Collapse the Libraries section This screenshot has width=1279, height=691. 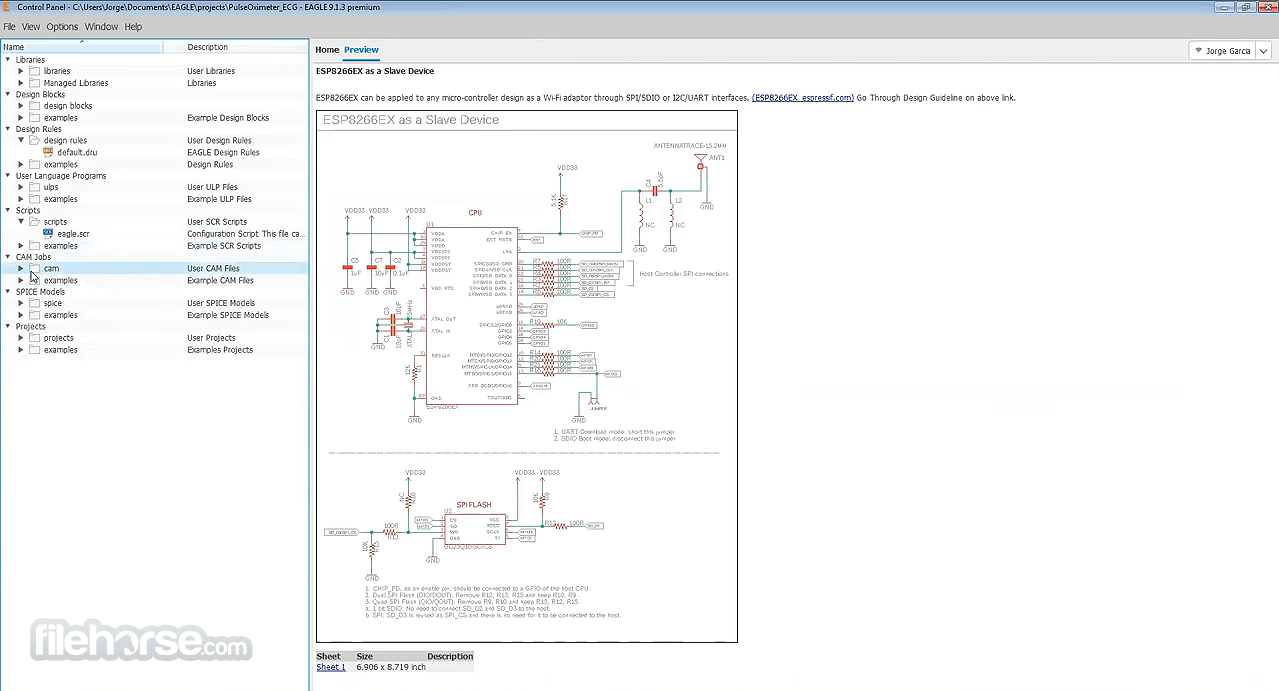point(8,59)
